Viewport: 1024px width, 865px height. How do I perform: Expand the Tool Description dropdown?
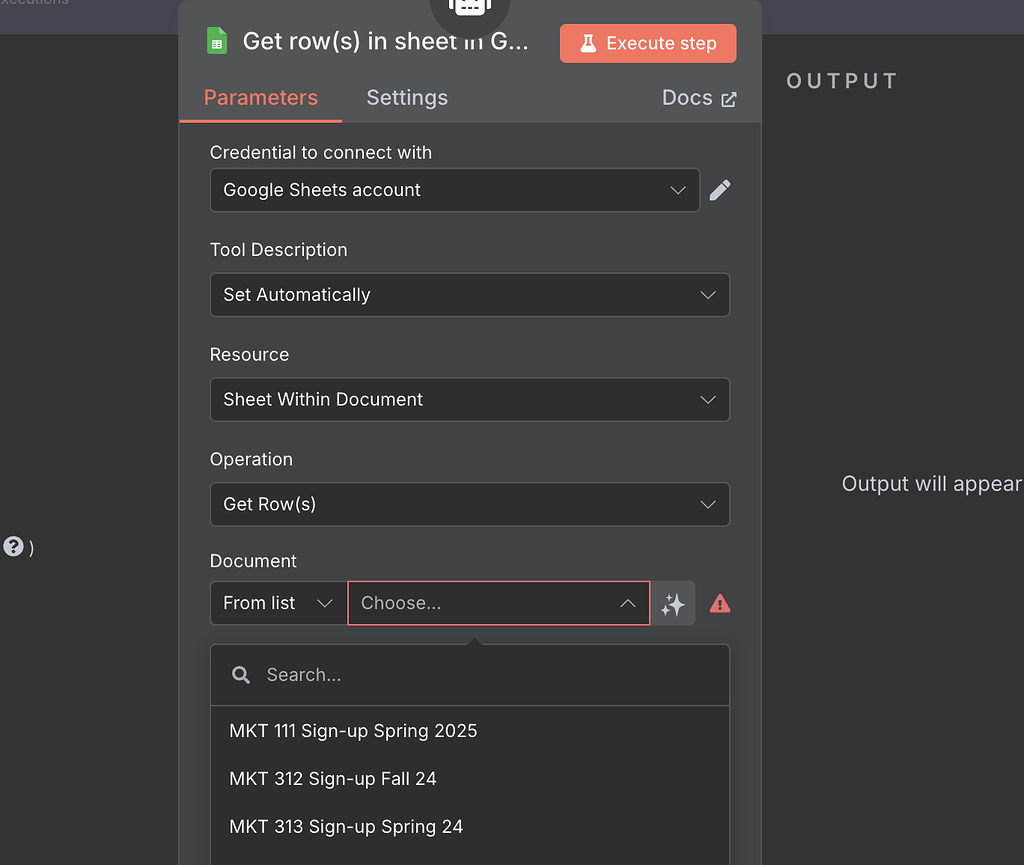[469, 295]
